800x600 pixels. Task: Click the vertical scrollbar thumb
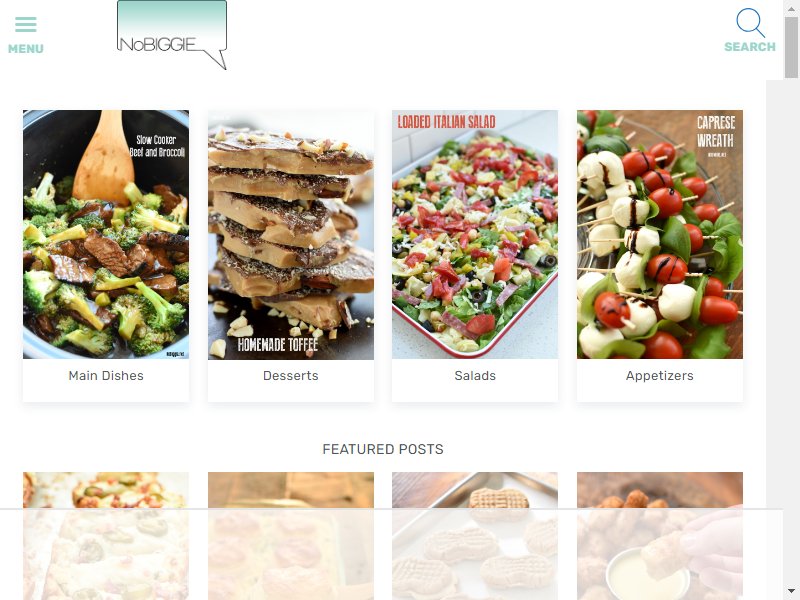click(791, 47)
